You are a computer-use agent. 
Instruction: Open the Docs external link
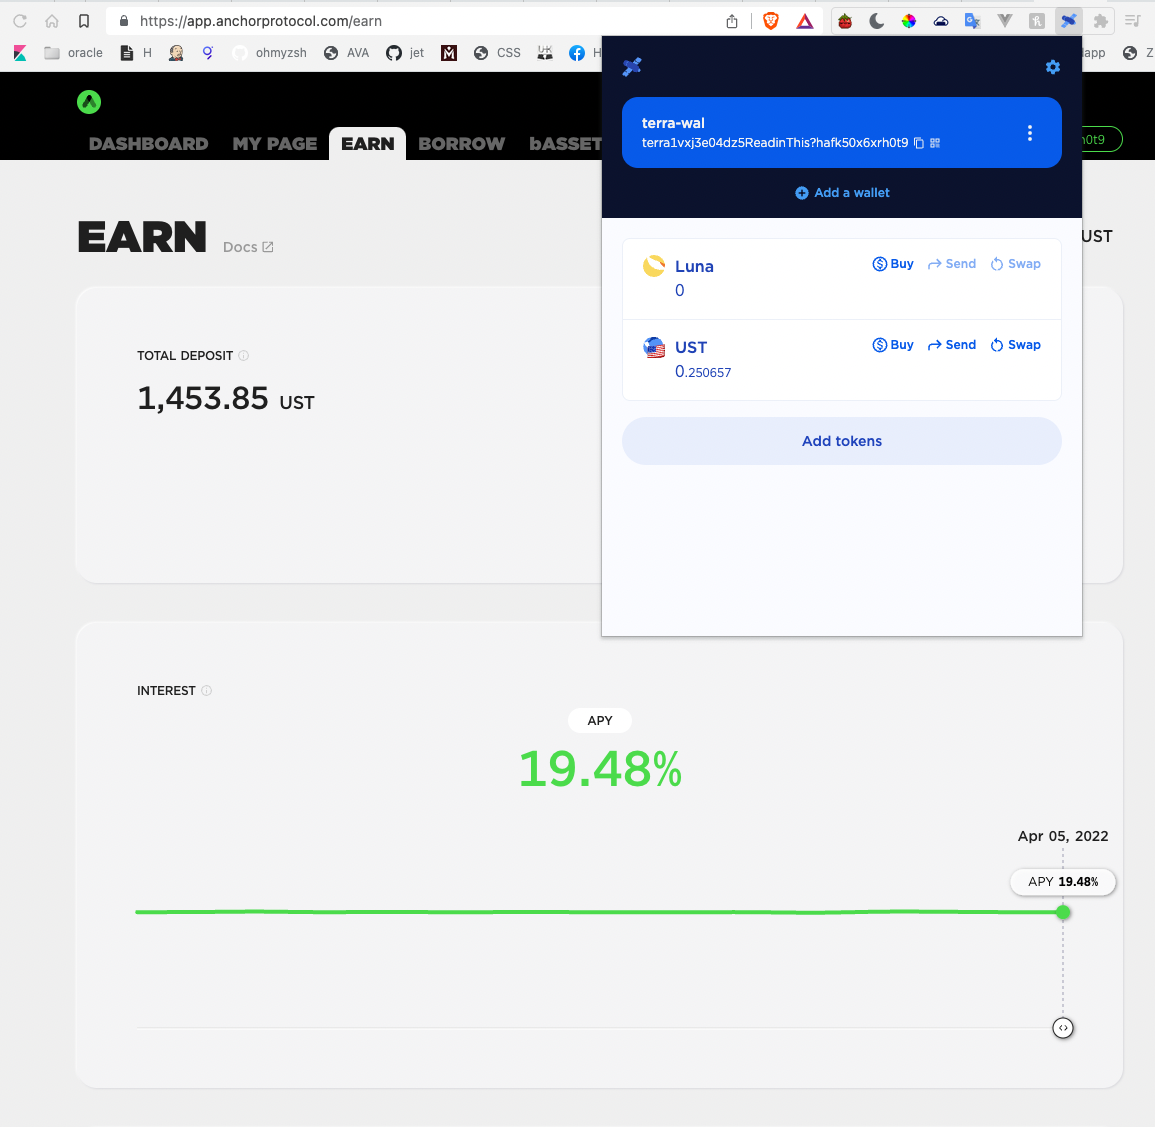click(x=248, y=247)
